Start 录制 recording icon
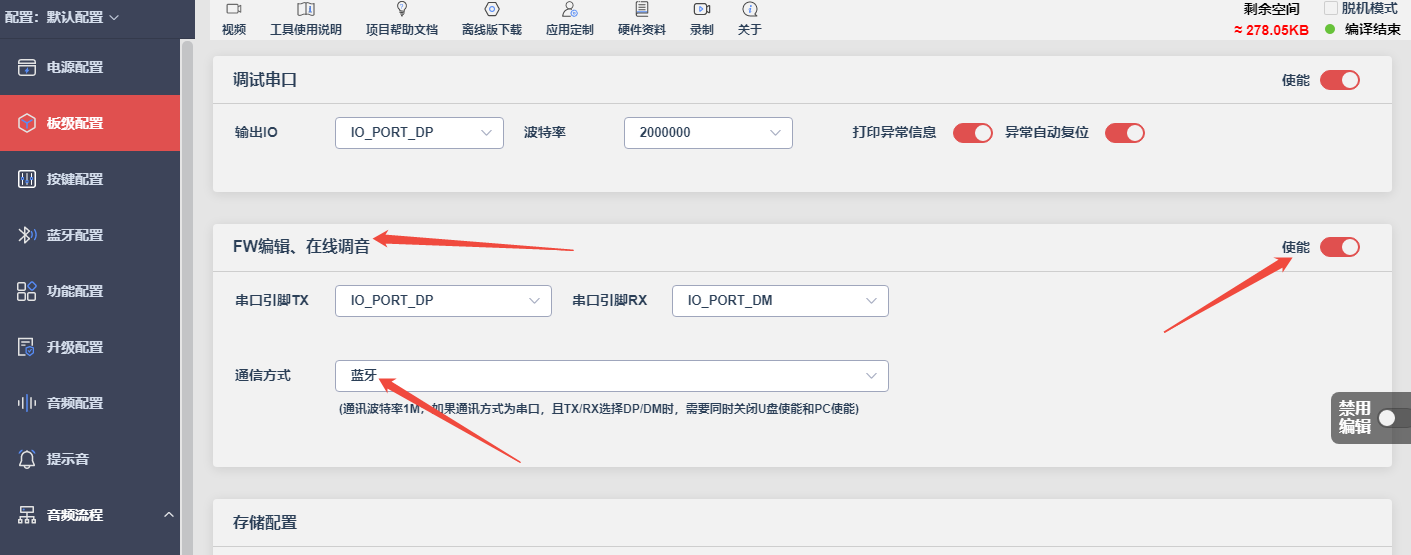 click(x=702, y=9)
